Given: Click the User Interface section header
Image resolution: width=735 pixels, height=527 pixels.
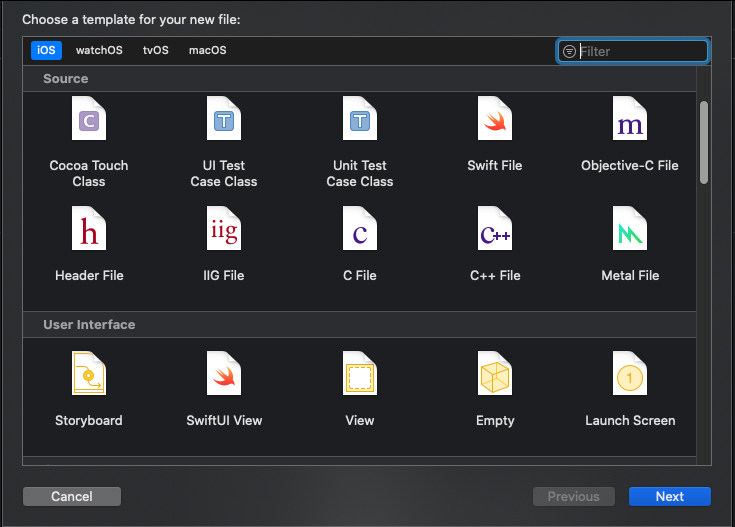Looking at the screenshot, I should (x=359, y=324).
